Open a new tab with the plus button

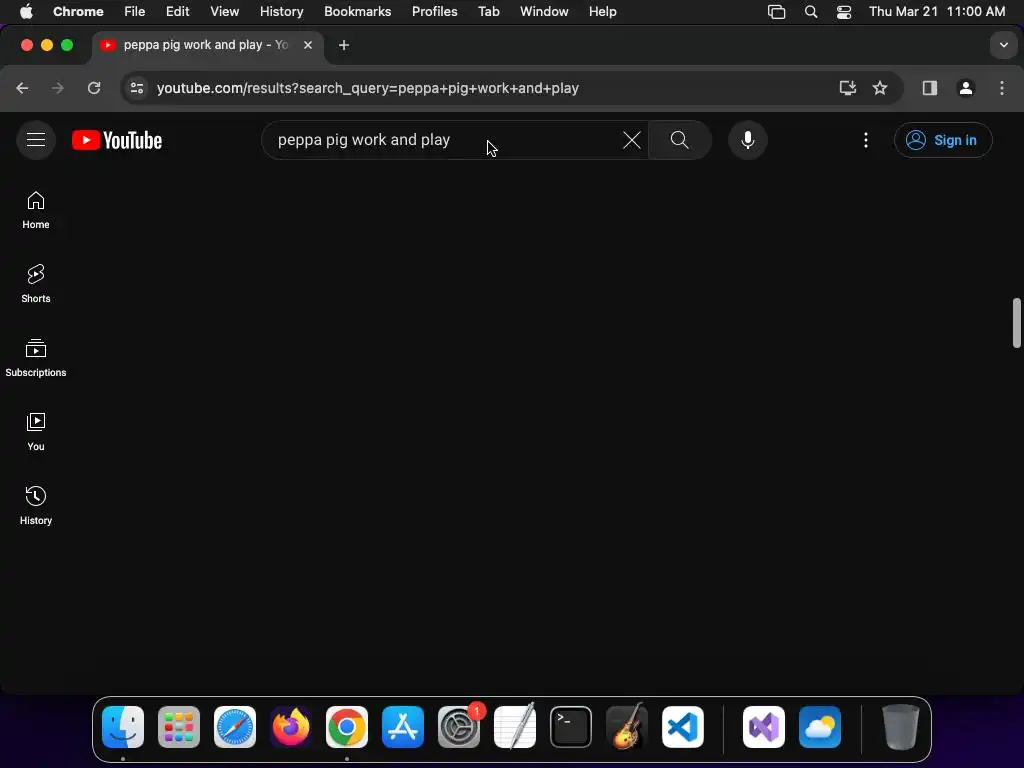click(344, 45)
